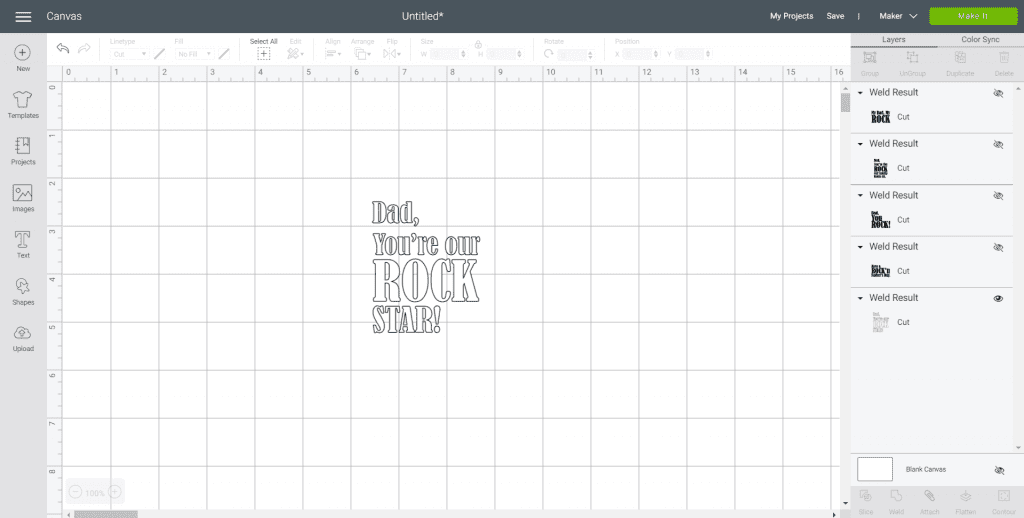Create a New project

click(23, 57)
